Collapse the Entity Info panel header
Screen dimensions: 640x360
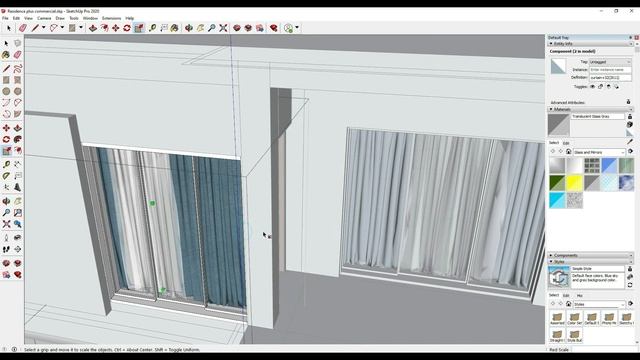pyautogui.click(x=590, y=44)
